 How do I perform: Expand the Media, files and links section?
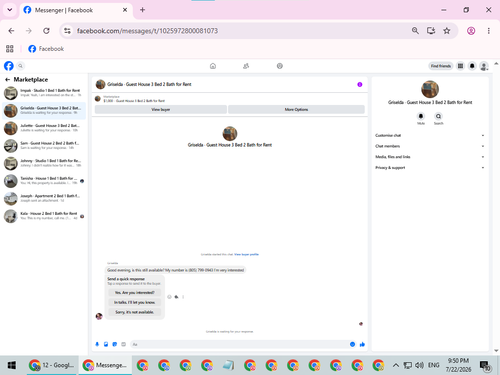pos(430,157)
